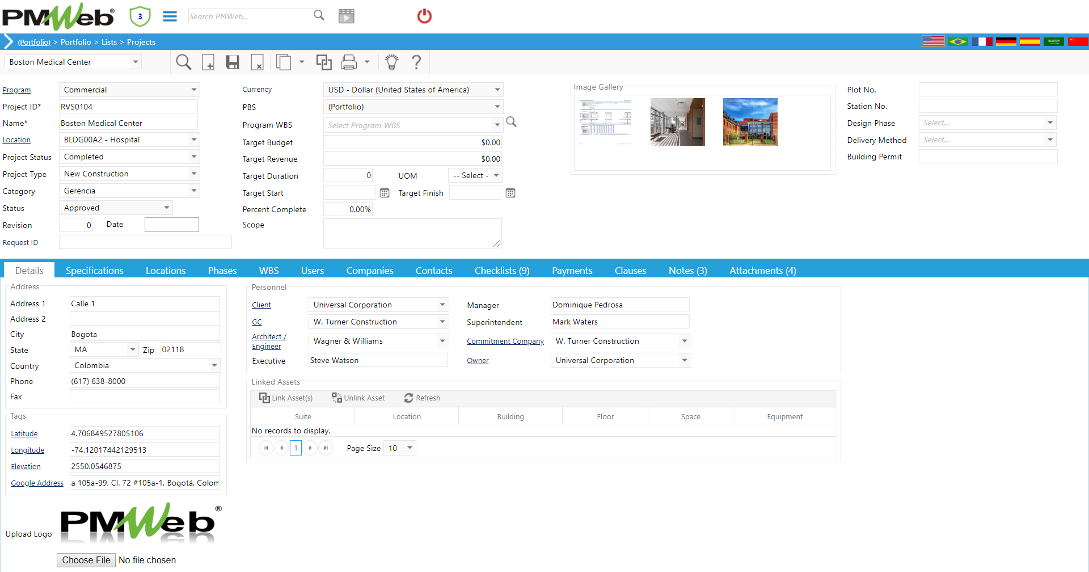Expand the breadcrumb navigation arrow
Screen dimensions: 1089x572
tap(8, 42)
